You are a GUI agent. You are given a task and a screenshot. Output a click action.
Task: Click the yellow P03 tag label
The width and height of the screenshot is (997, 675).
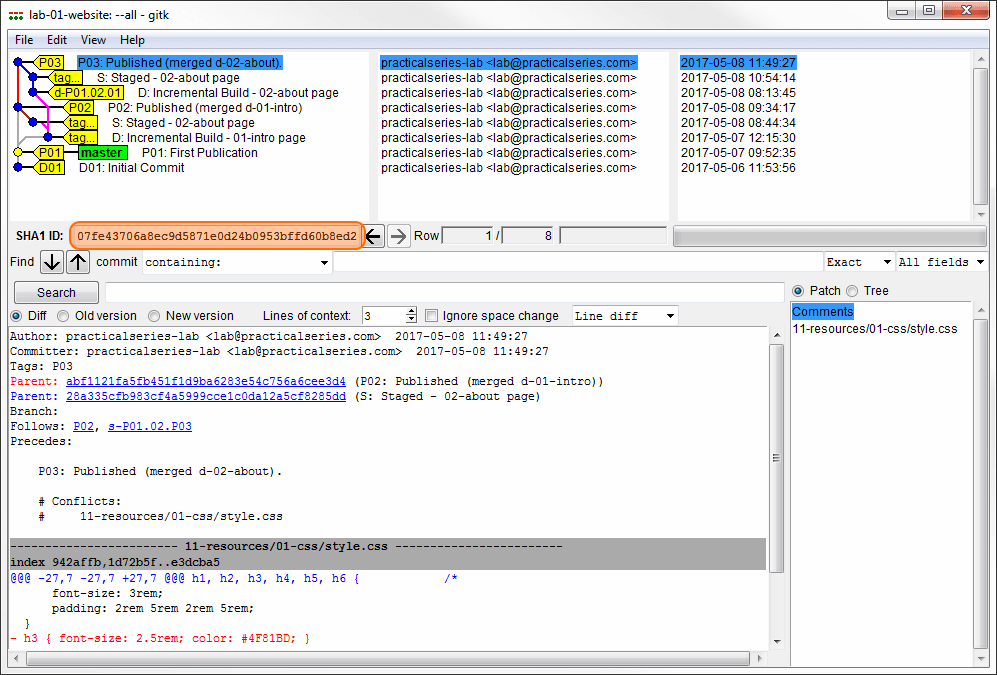coord(50,62)
